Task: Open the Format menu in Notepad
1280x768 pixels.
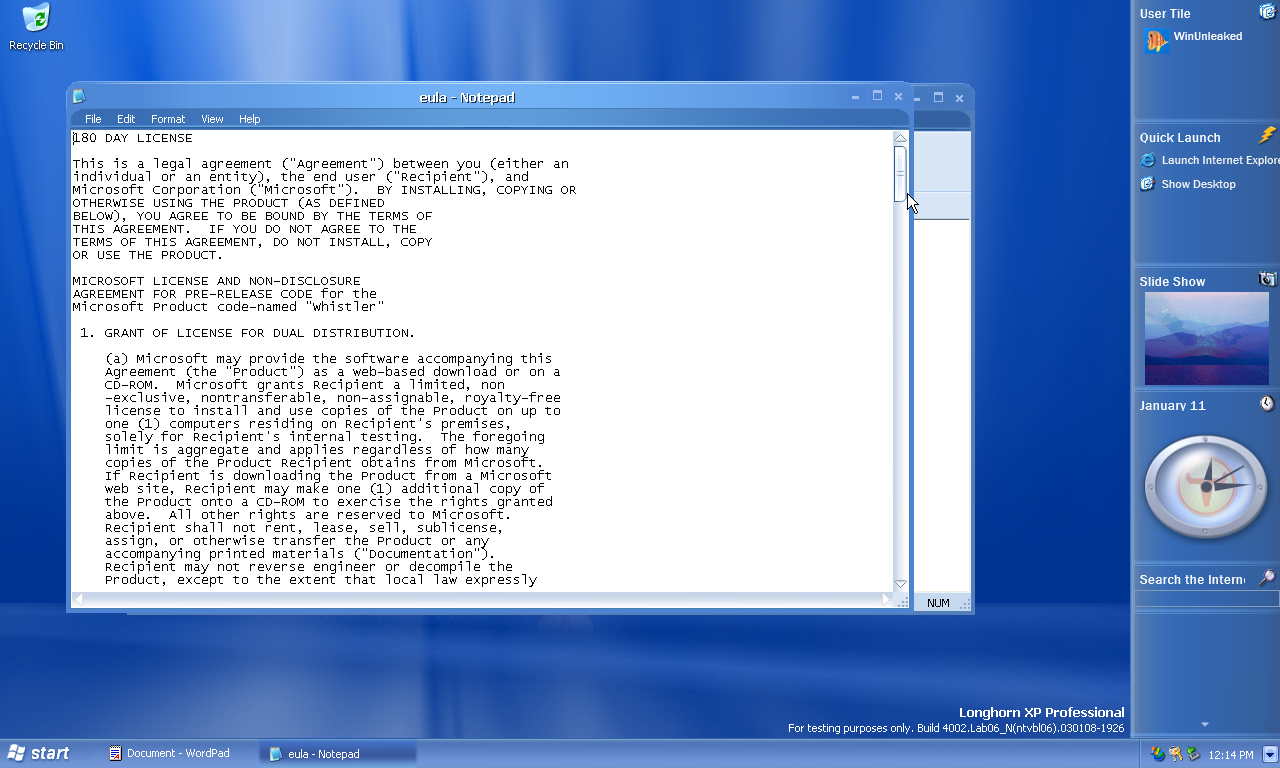Action: (168, 119)
